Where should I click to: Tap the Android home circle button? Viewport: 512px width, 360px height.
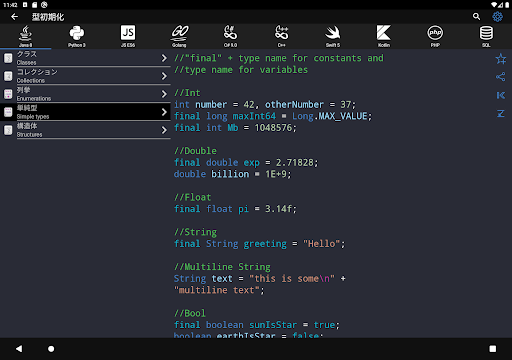[51, 349]
